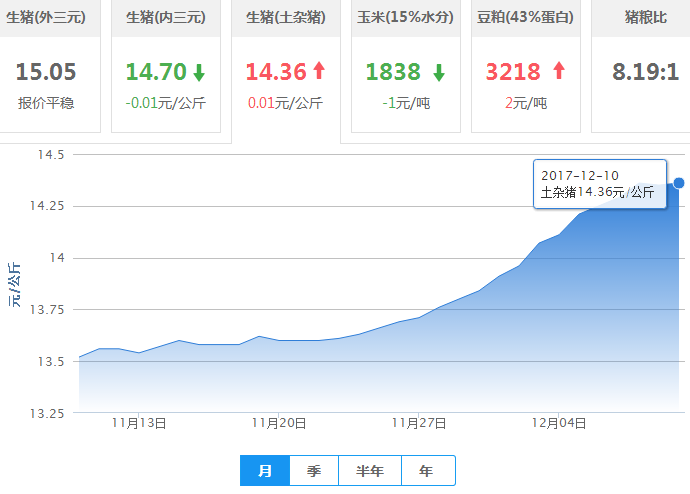The height and width of the screenshot is (494, 690).
Task: Click the 12月04日 x-axis label
Action: pyautogui.click(x=560, y=424)
